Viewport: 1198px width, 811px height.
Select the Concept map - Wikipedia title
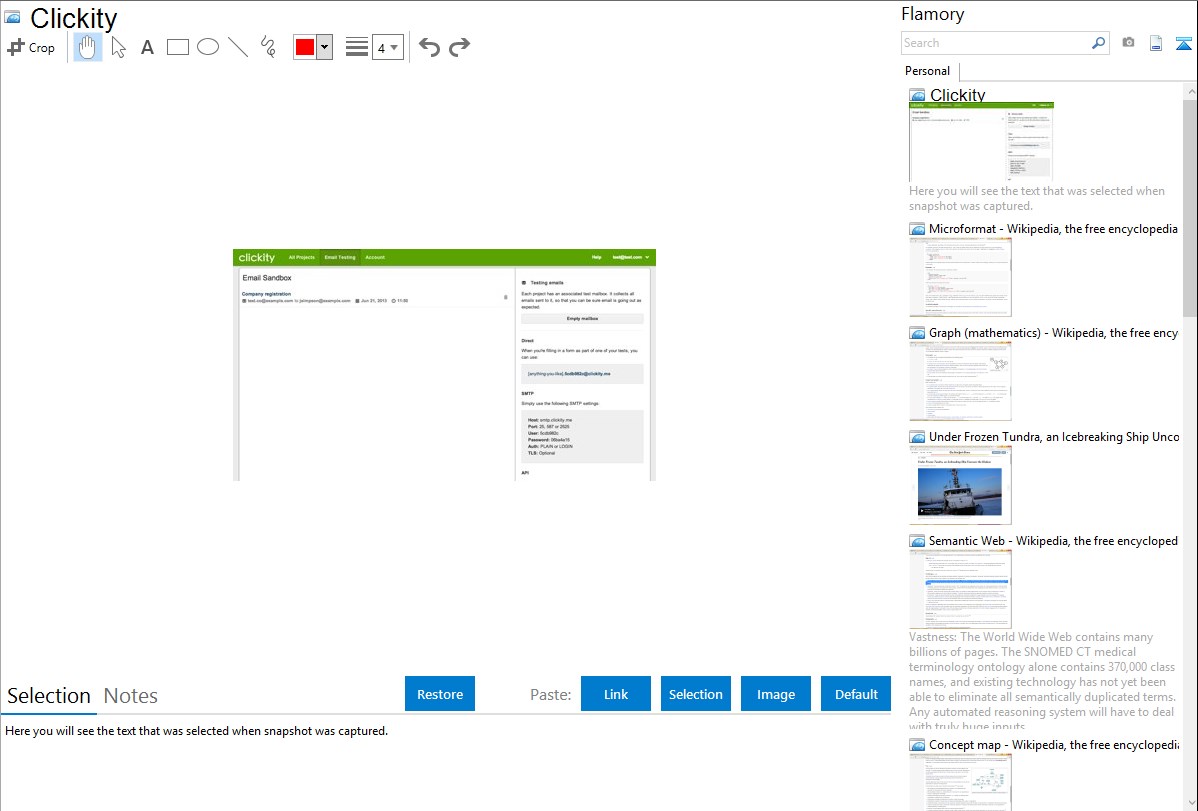pyautogui.click(x=1053, y=744)
